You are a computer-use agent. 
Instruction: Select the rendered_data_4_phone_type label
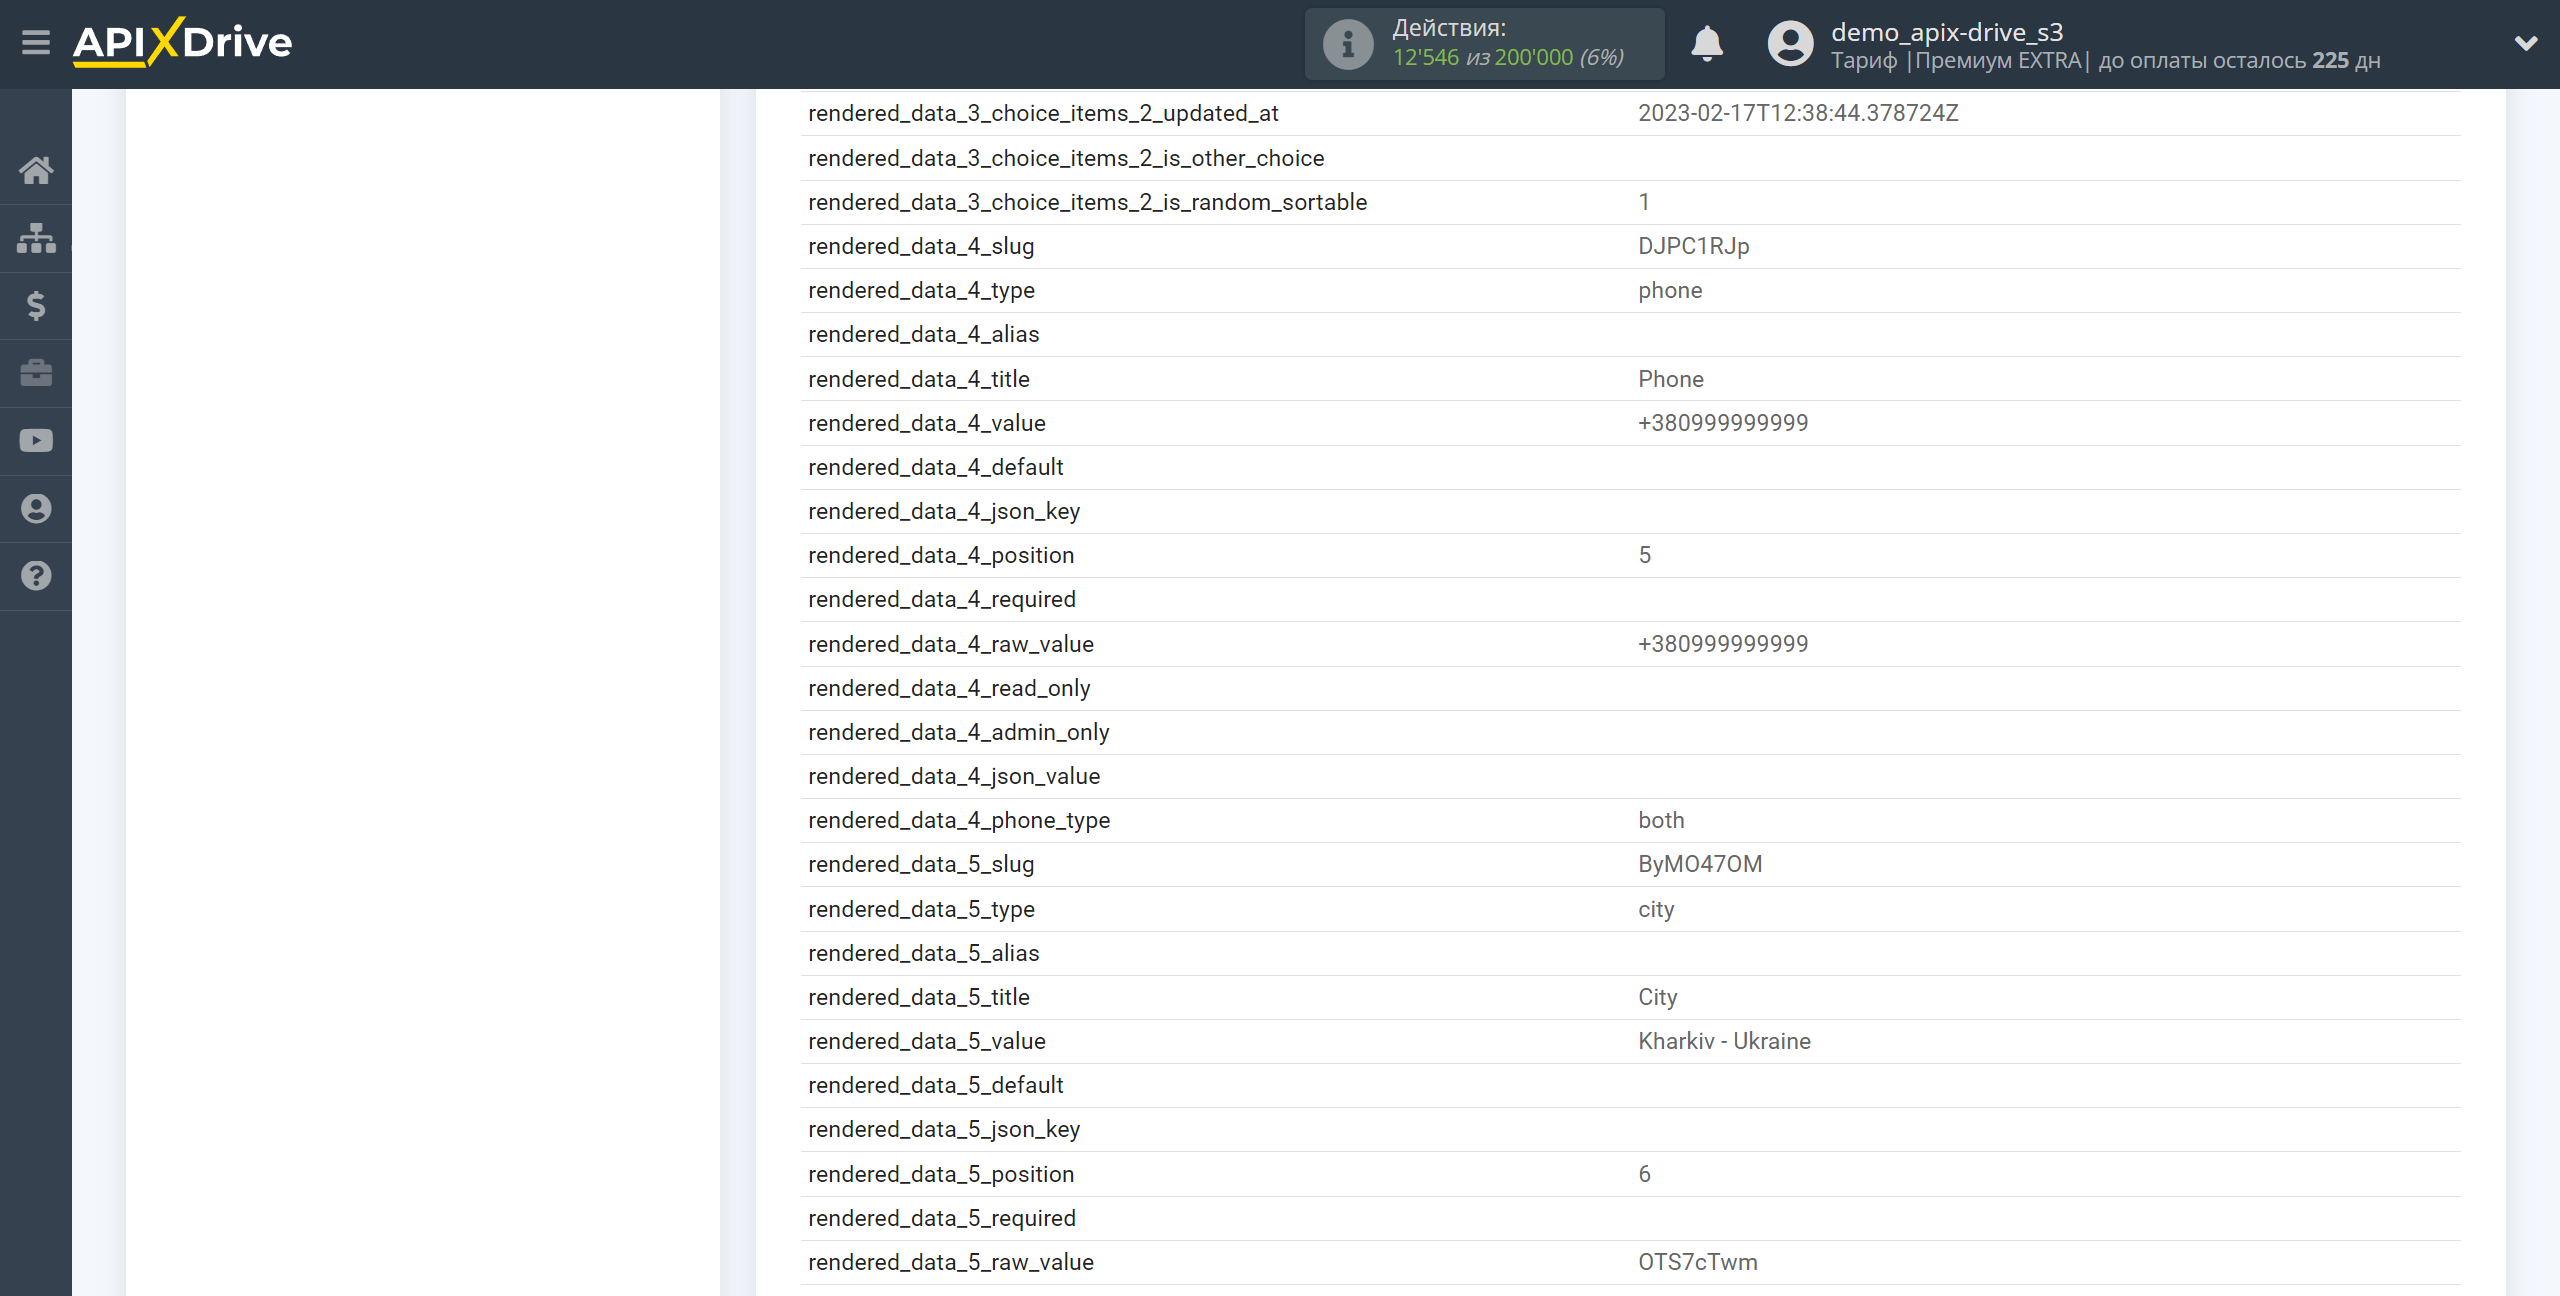pos(959,820)
